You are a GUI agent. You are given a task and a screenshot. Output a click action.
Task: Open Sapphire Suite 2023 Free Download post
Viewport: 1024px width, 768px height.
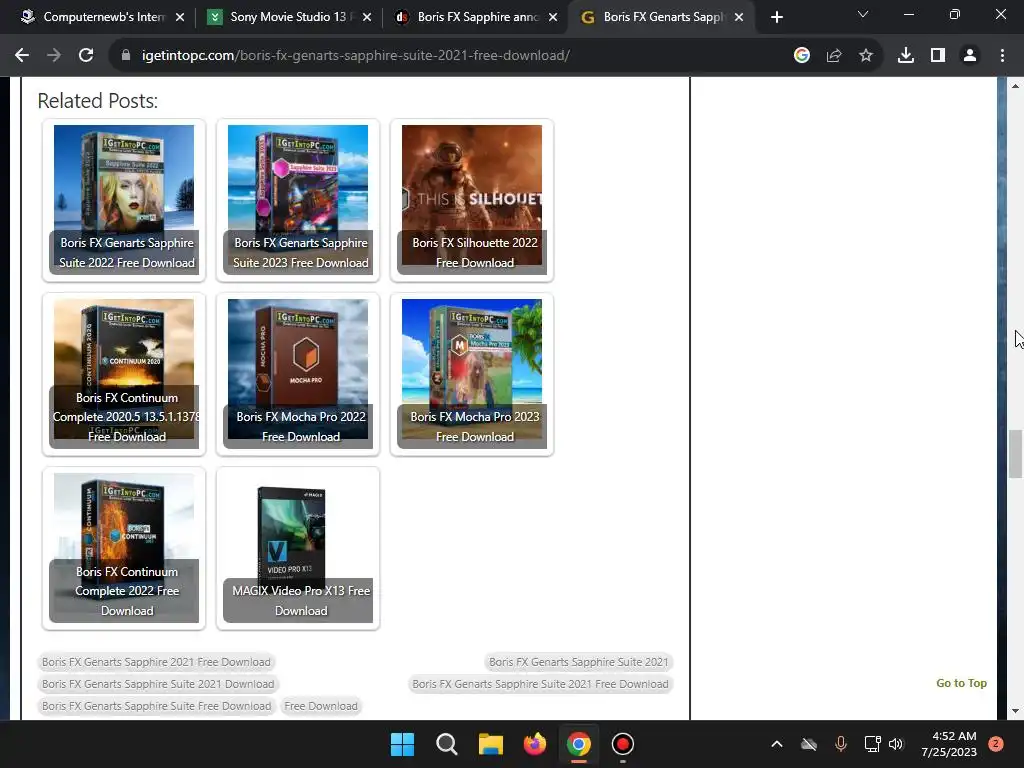[x=298, y=200]
